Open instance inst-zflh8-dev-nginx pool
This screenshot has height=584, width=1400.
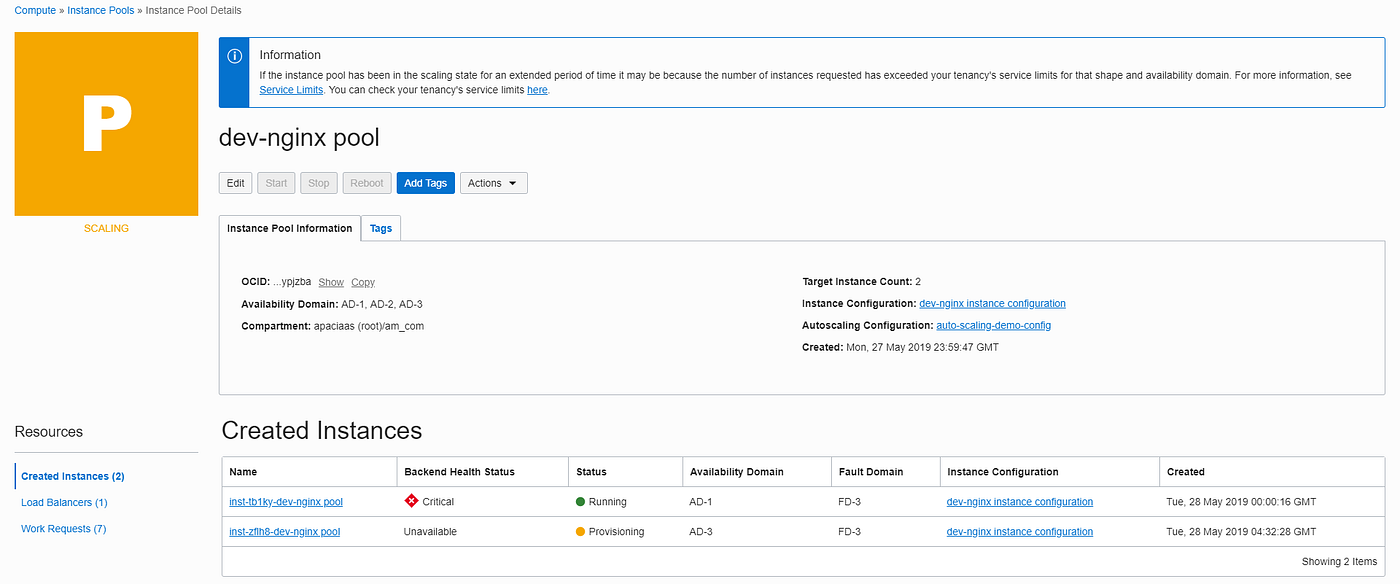click(x=285, y=532)
